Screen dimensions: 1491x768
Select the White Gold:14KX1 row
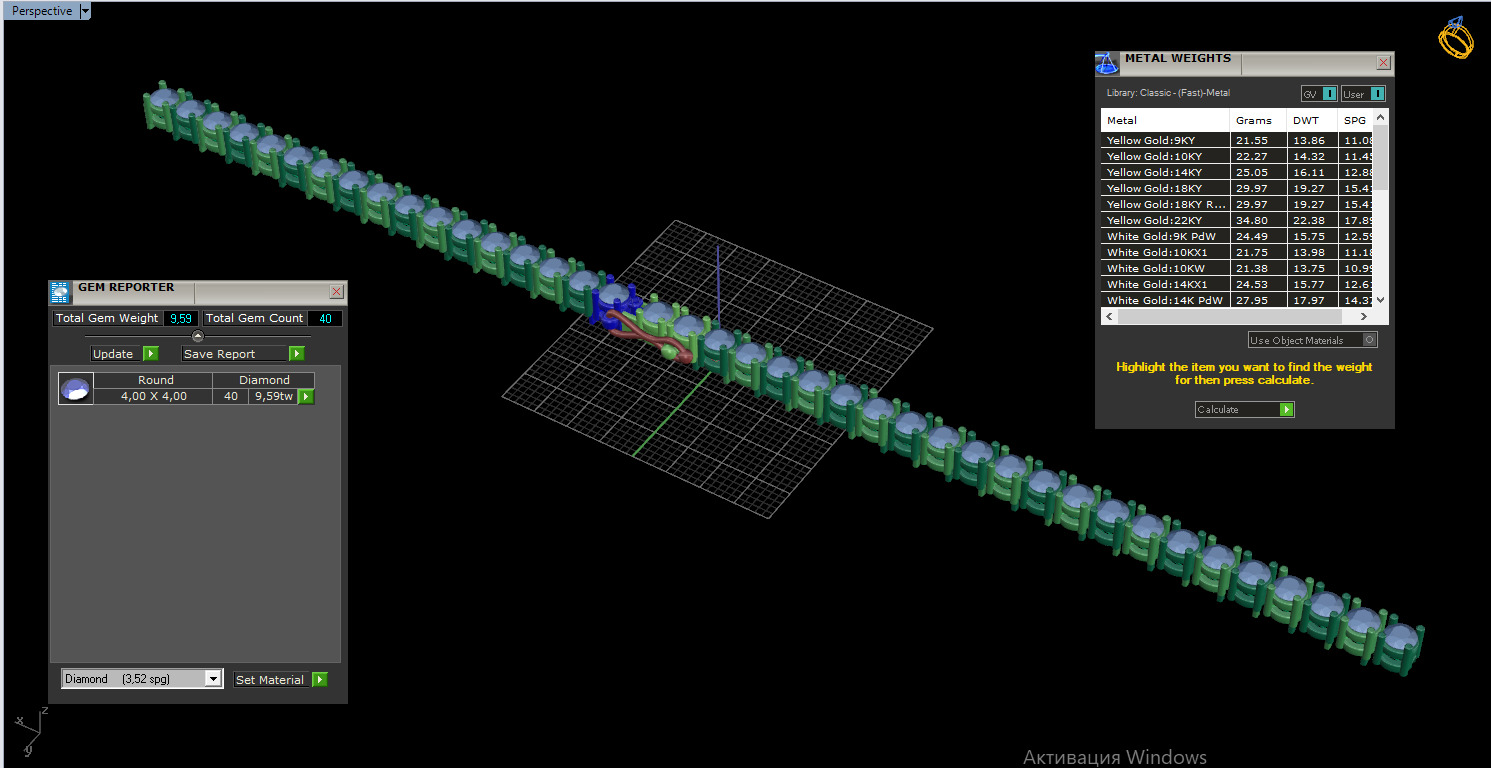[1237, 284]
